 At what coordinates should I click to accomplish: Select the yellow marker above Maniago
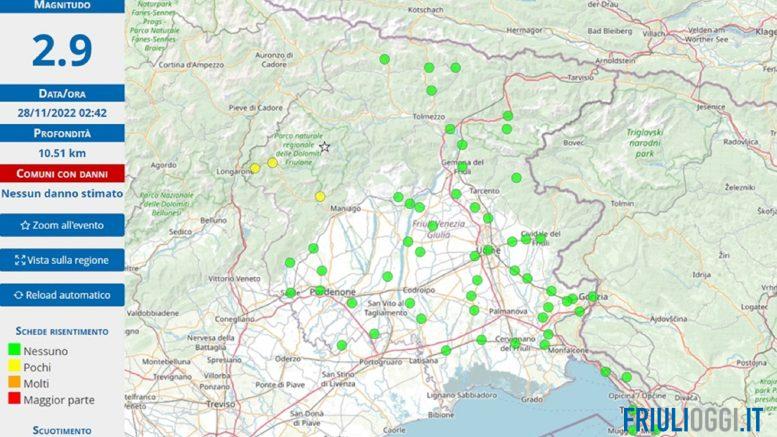(320, 196)
